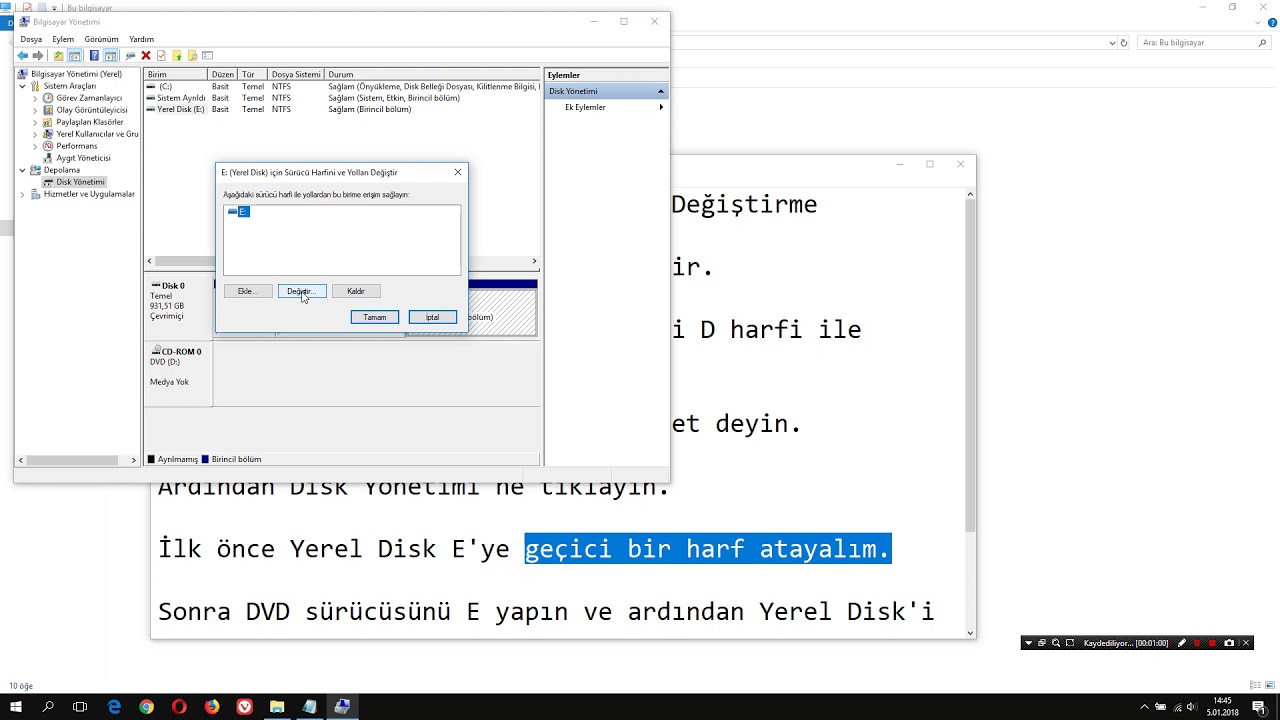
Task: Click the Back arrow in Computer Management toolbar
Action: (x=22, y=56)
